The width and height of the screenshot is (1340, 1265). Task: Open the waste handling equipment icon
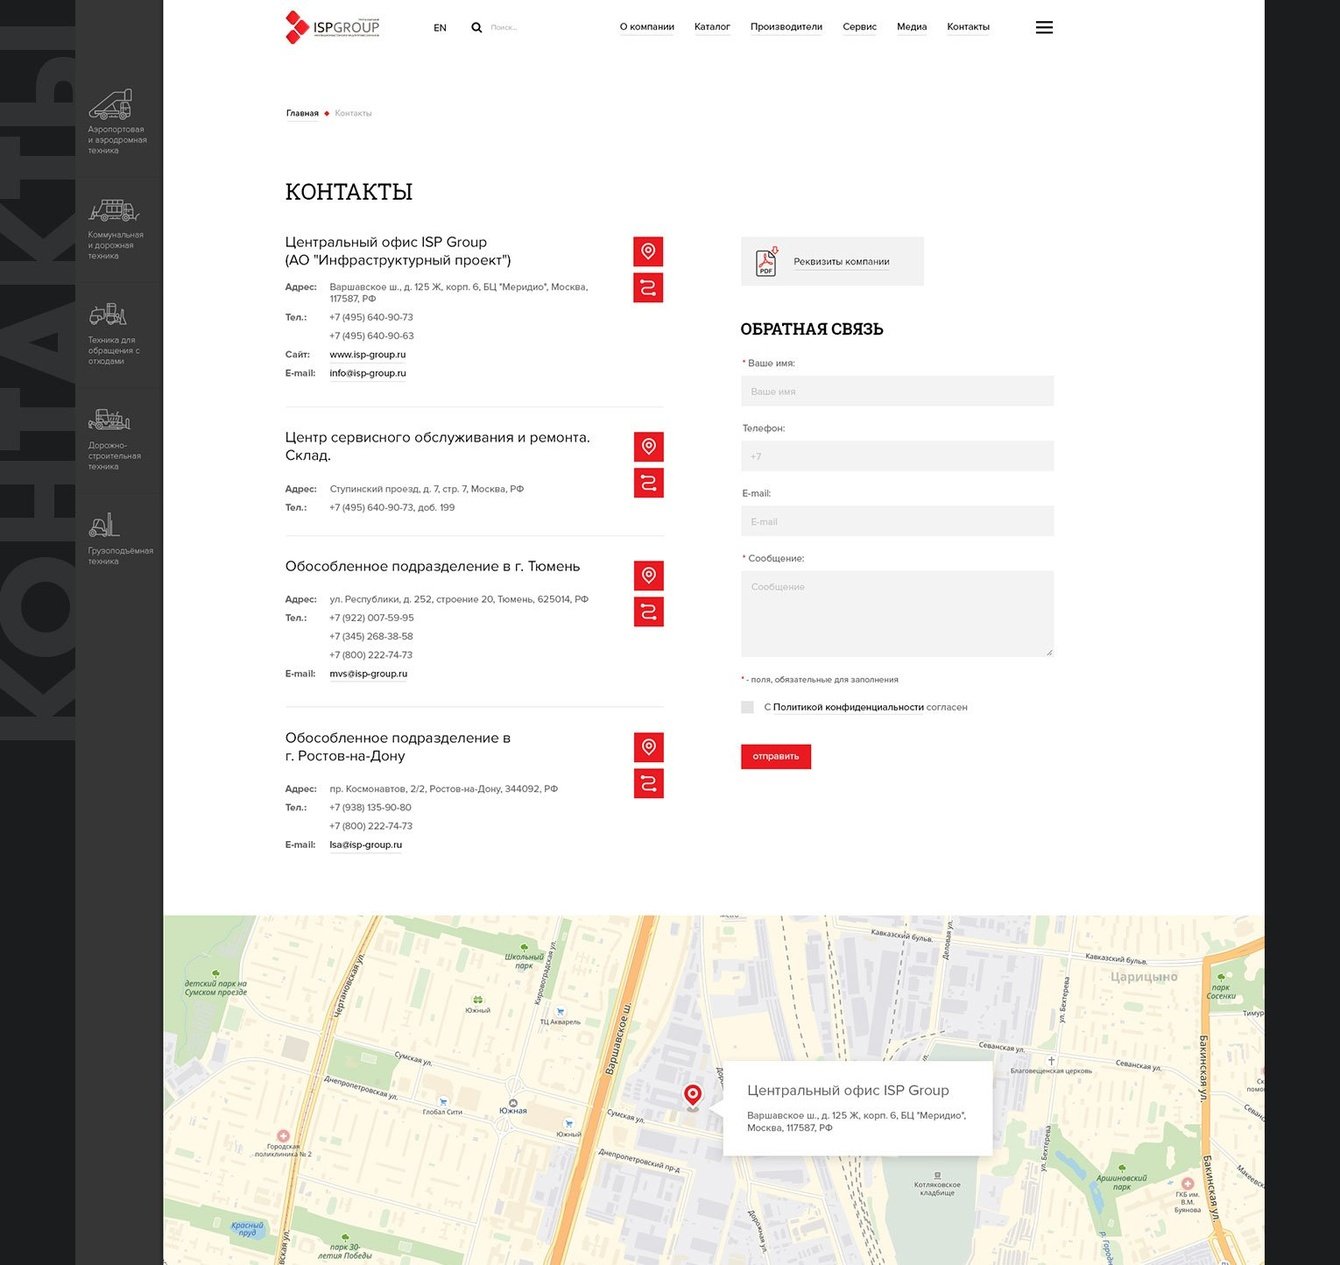pyautogui.click(x=108, y=315)
